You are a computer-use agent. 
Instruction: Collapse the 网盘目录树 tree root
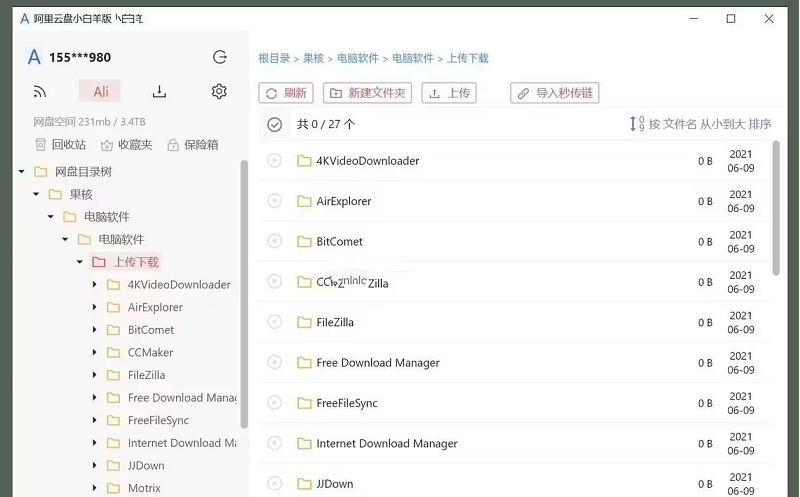[x=21, y=171]
